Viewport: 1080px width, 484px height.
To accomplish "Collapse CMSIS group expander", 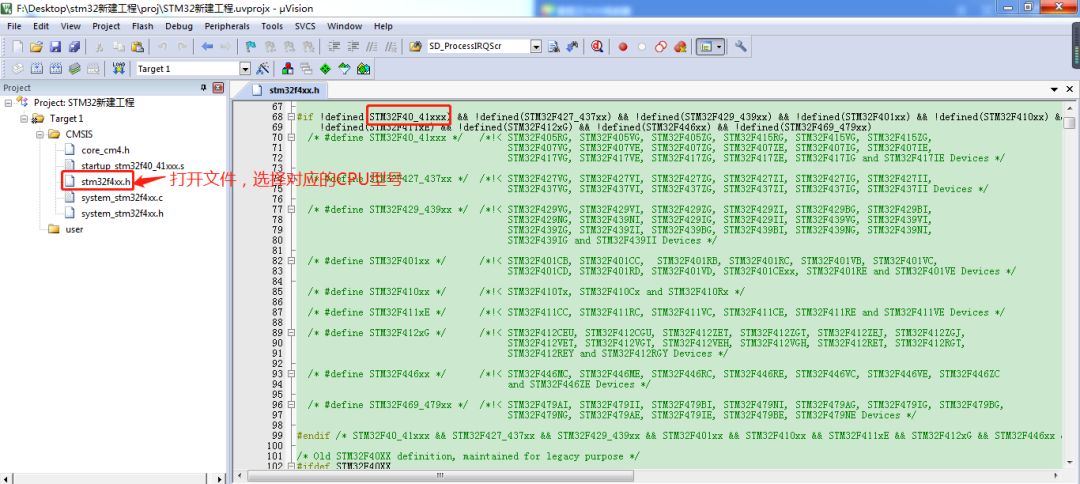I will pos(40,134).
